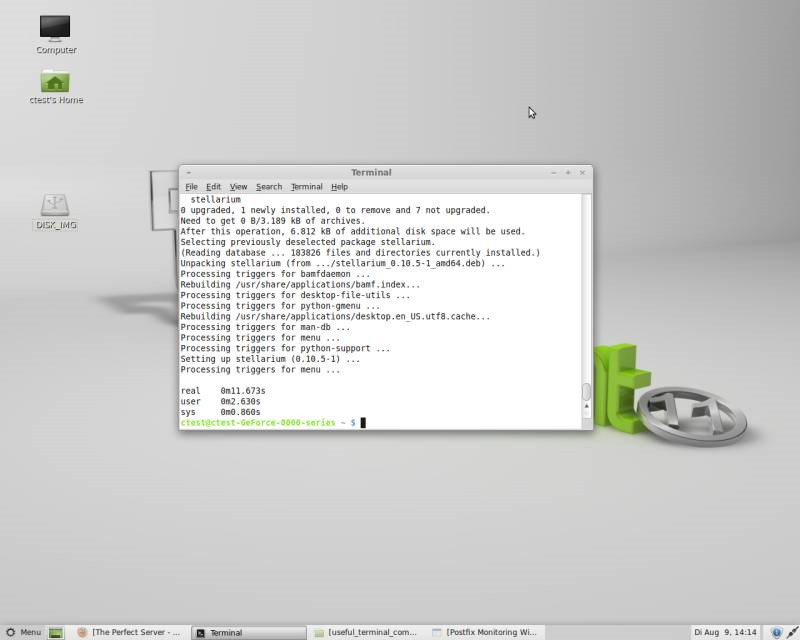
Task: Click the Terminal window menu icon in titlebar
Action: coord(189,171)
